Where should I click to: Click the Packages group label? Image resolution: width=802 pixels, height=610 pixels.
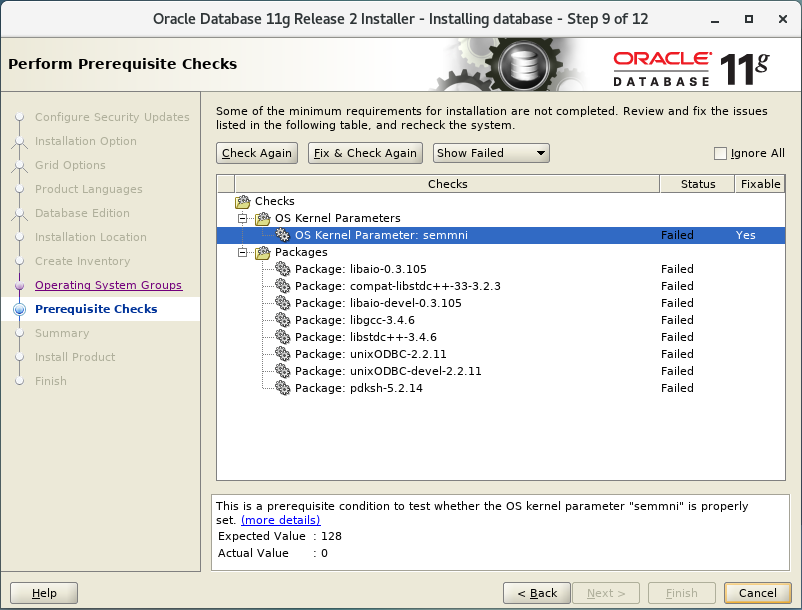coord(301,252)
